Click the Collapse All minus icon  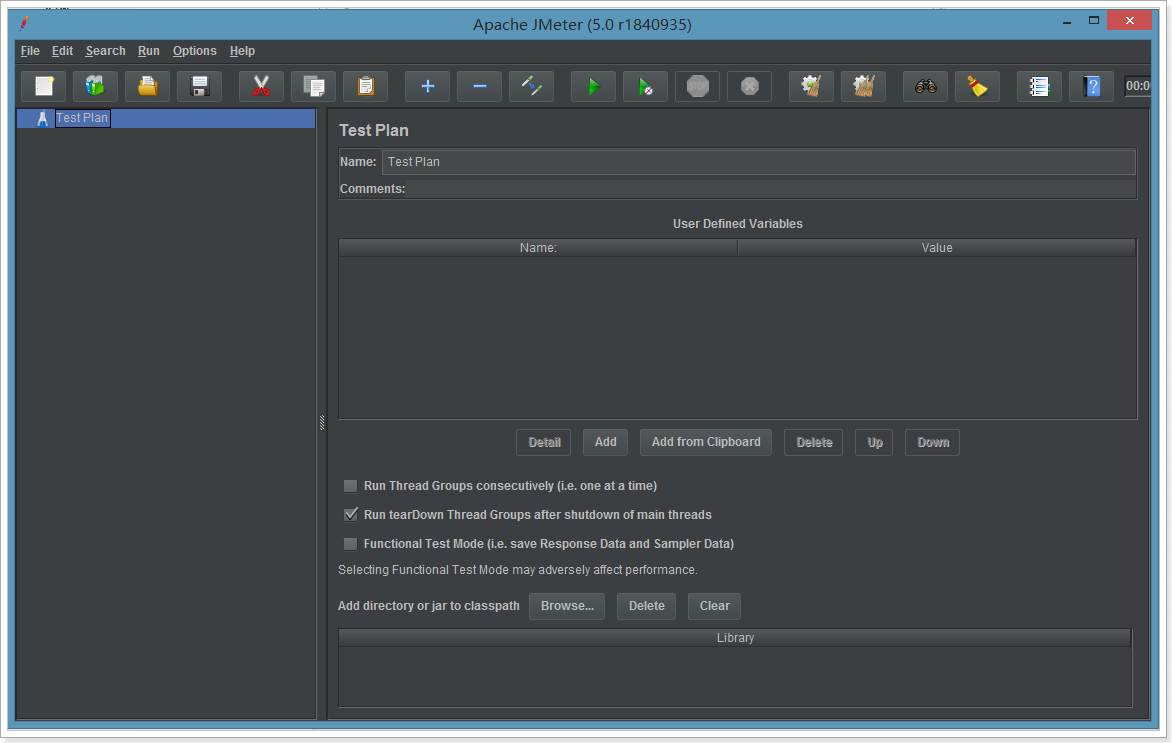[x=480, y=87]
